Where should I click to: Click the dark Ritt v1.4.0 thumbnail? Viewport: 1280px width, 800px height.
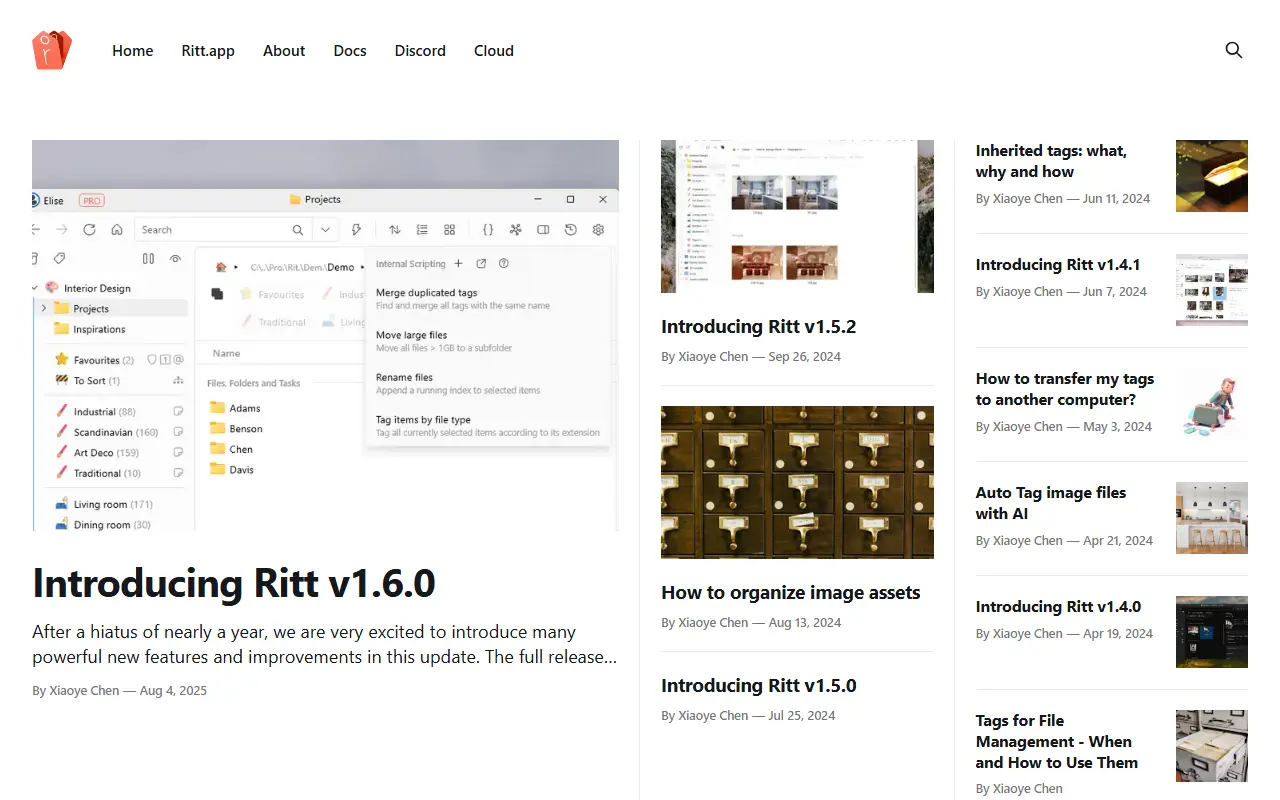click(x=1212, y=632)
